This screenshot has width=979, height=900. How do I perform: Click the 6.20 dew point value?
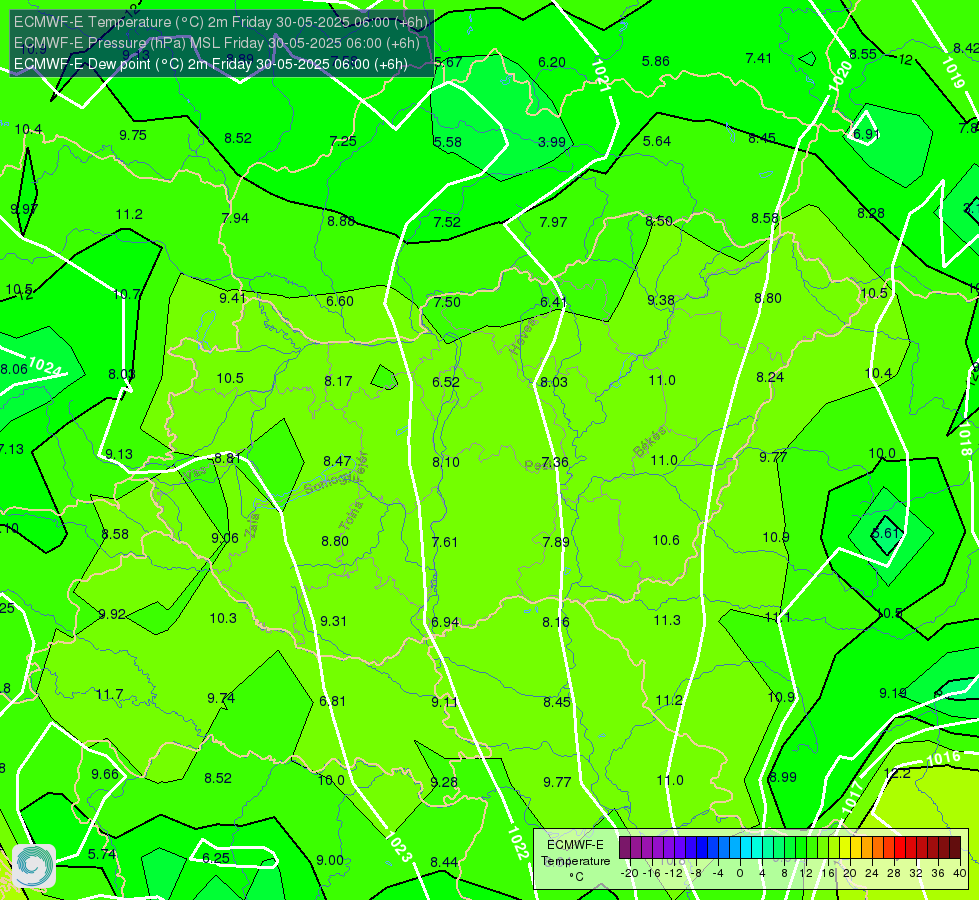pyautogui.click(x=552, y=62)
